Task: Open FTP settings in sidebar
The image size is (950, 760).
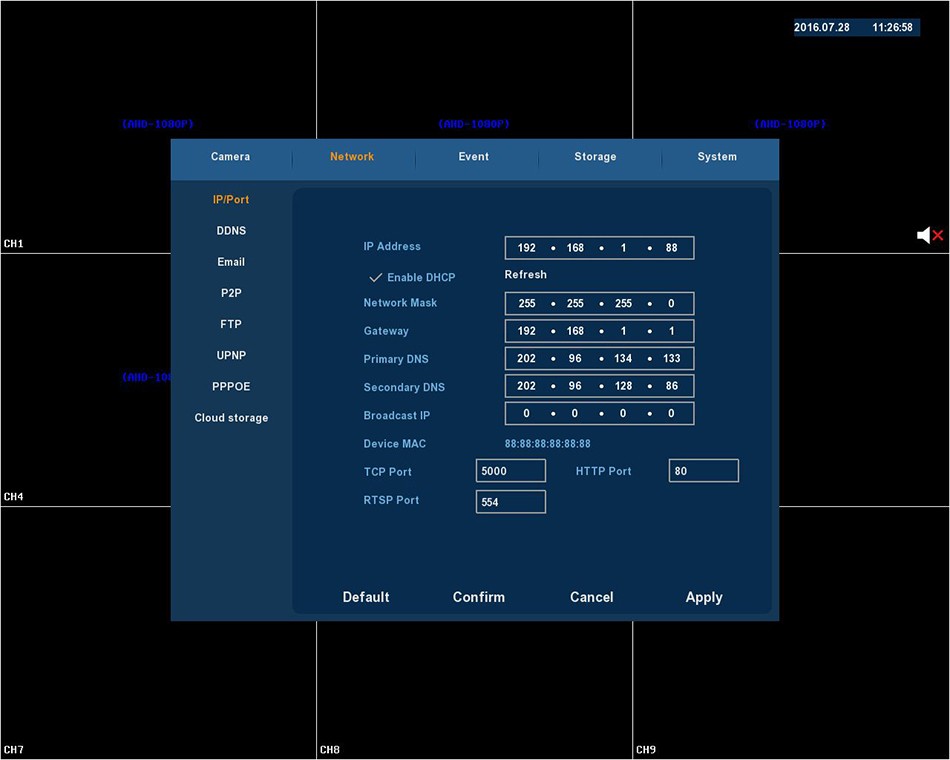Action: [x=231, y=324]
